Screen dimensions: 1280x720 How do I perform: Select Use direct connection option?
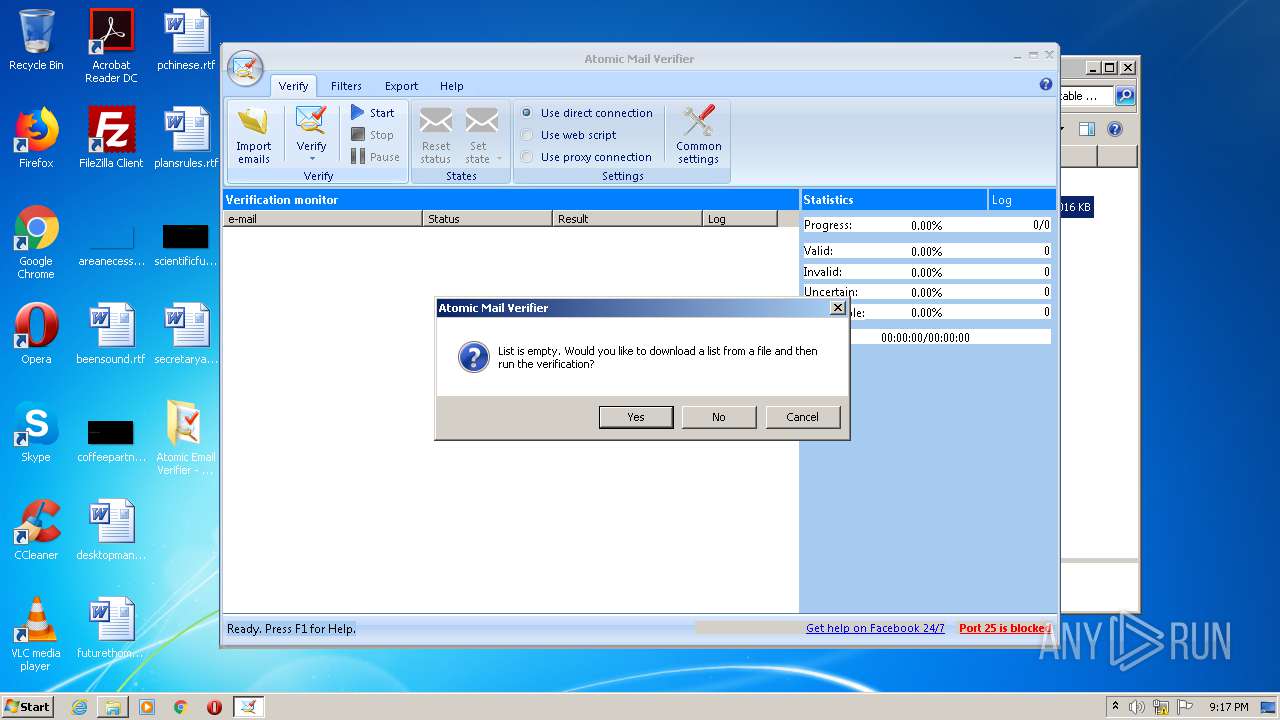pos(587,113)
